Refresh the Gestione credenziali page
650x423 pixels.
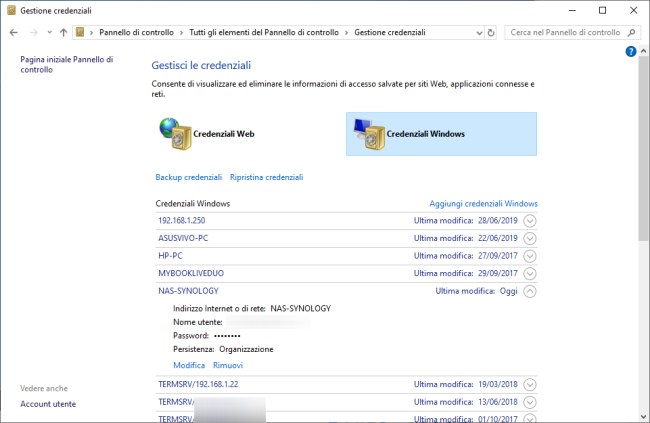(490, 32)
